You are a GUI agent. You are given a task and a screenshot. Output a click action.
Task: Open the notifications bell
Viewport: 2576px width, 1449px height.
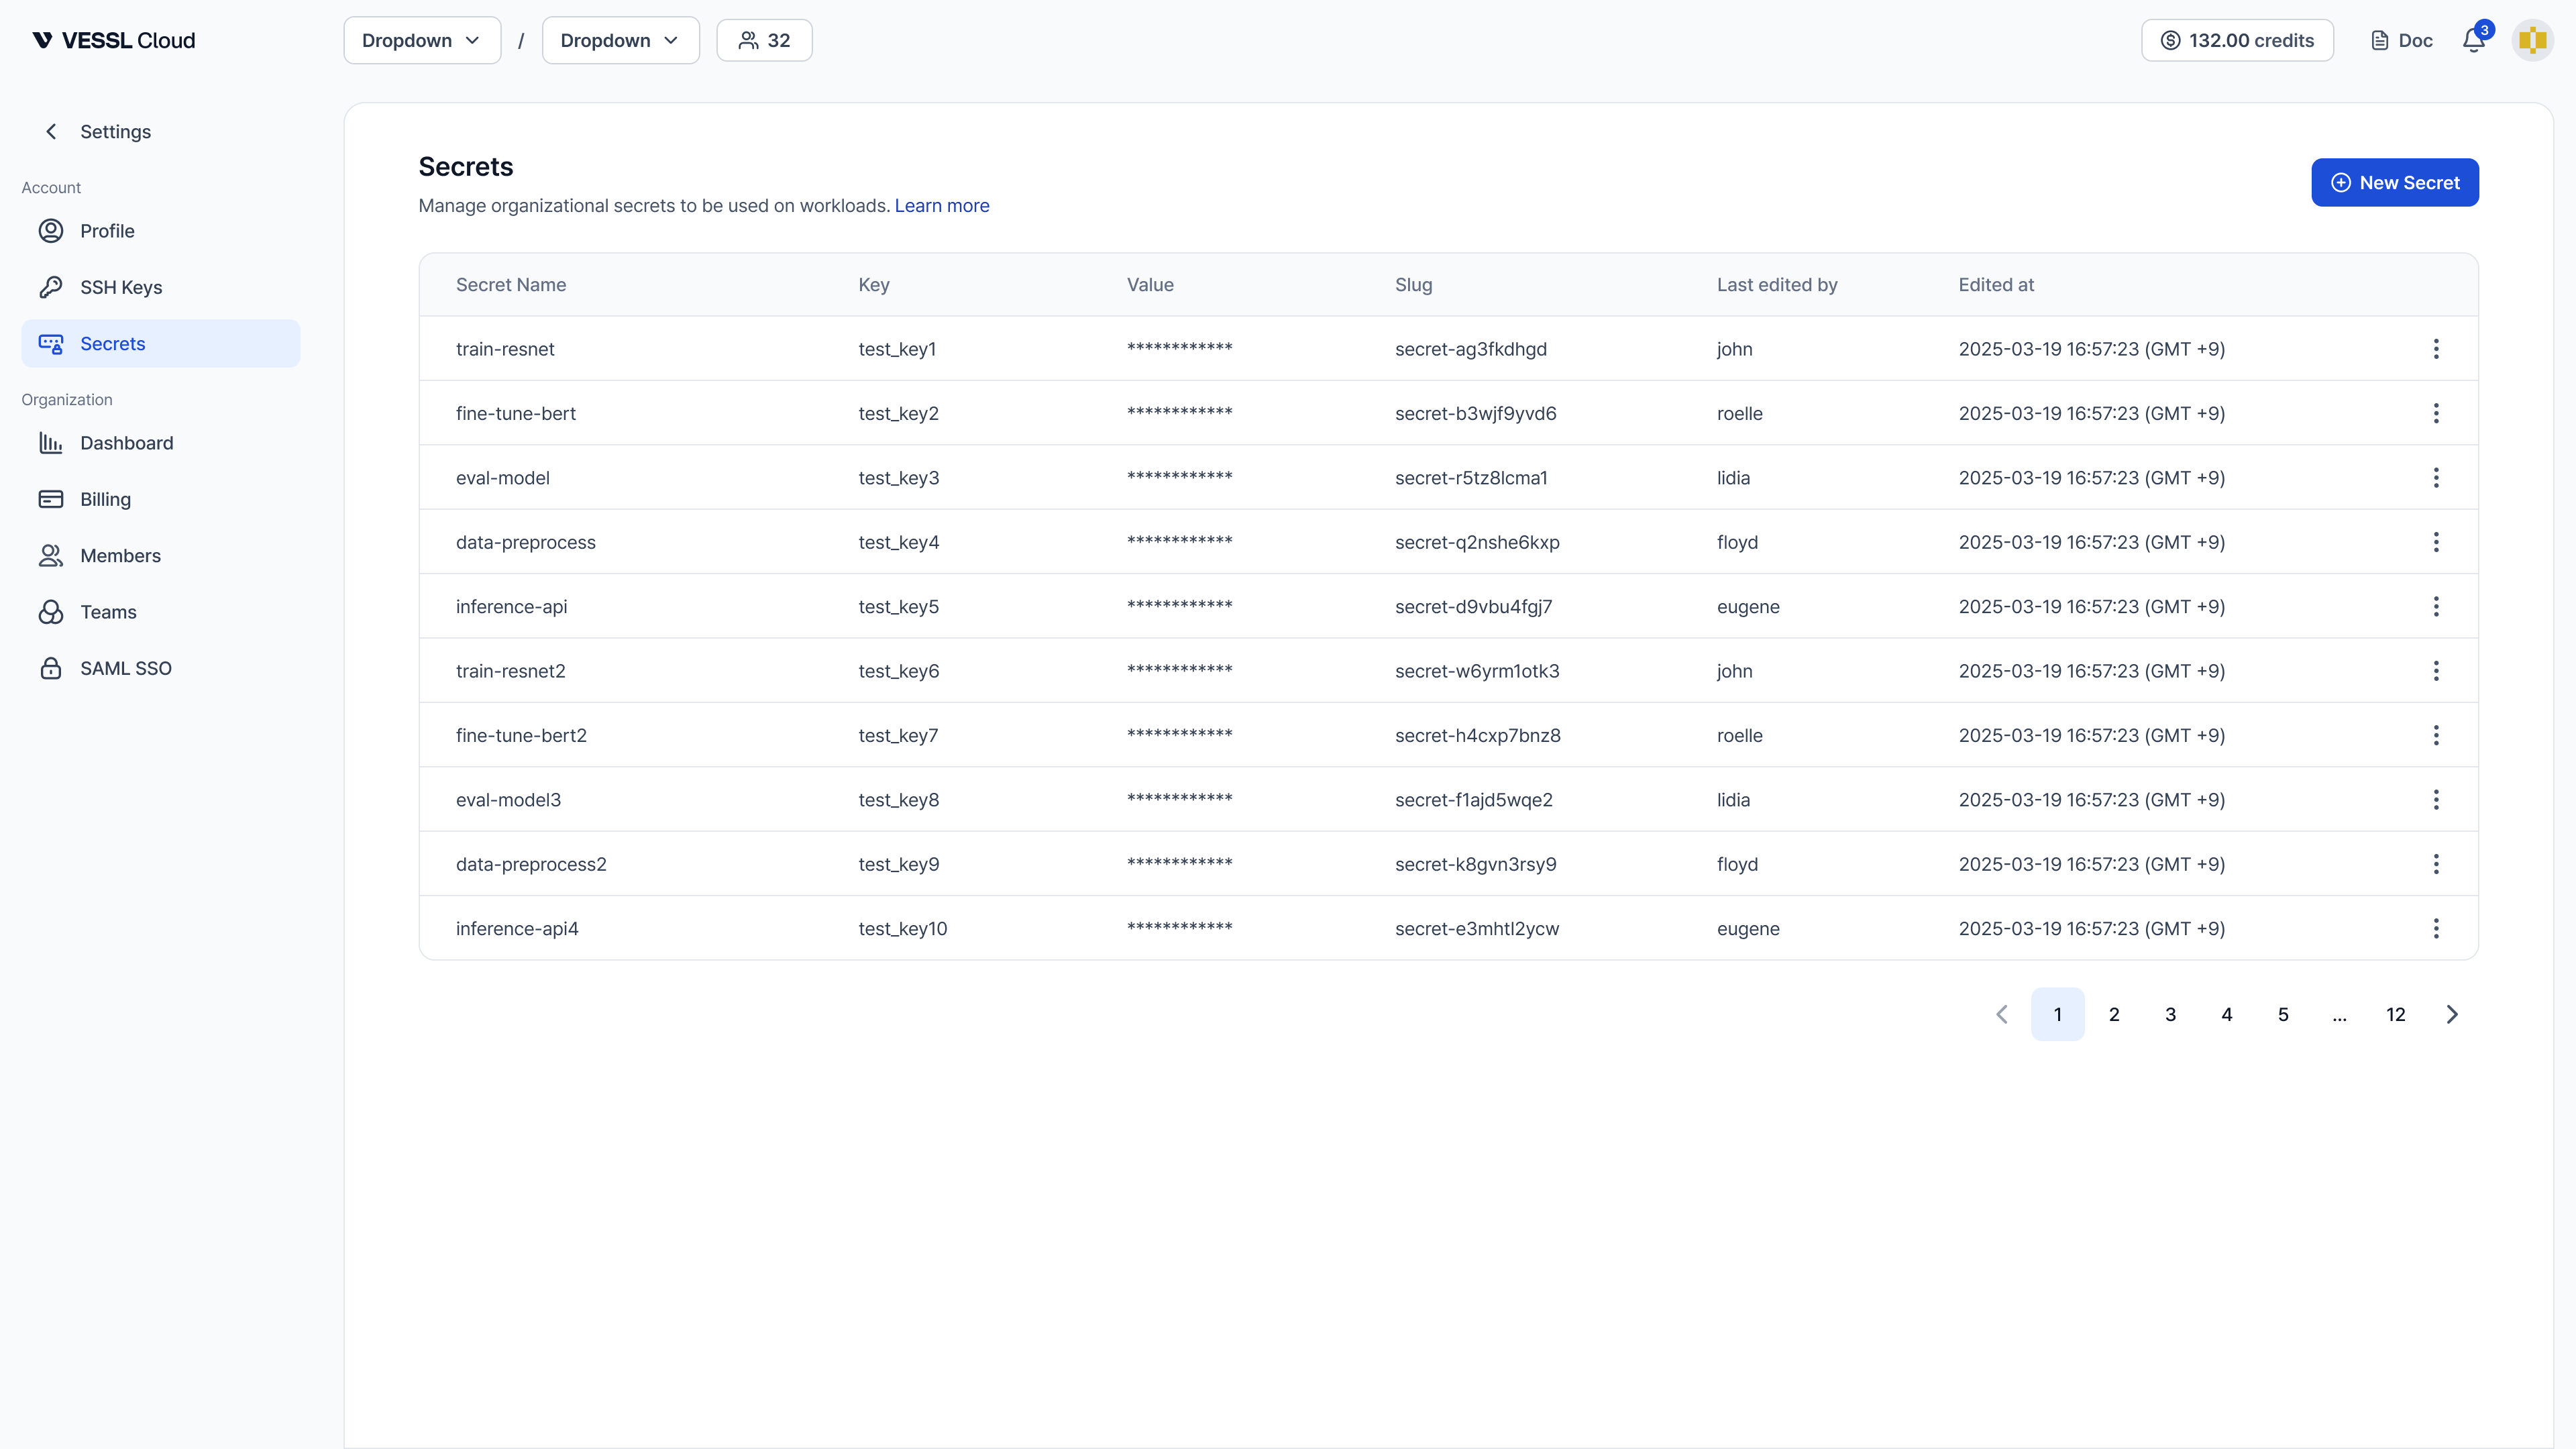[2473, 40]
